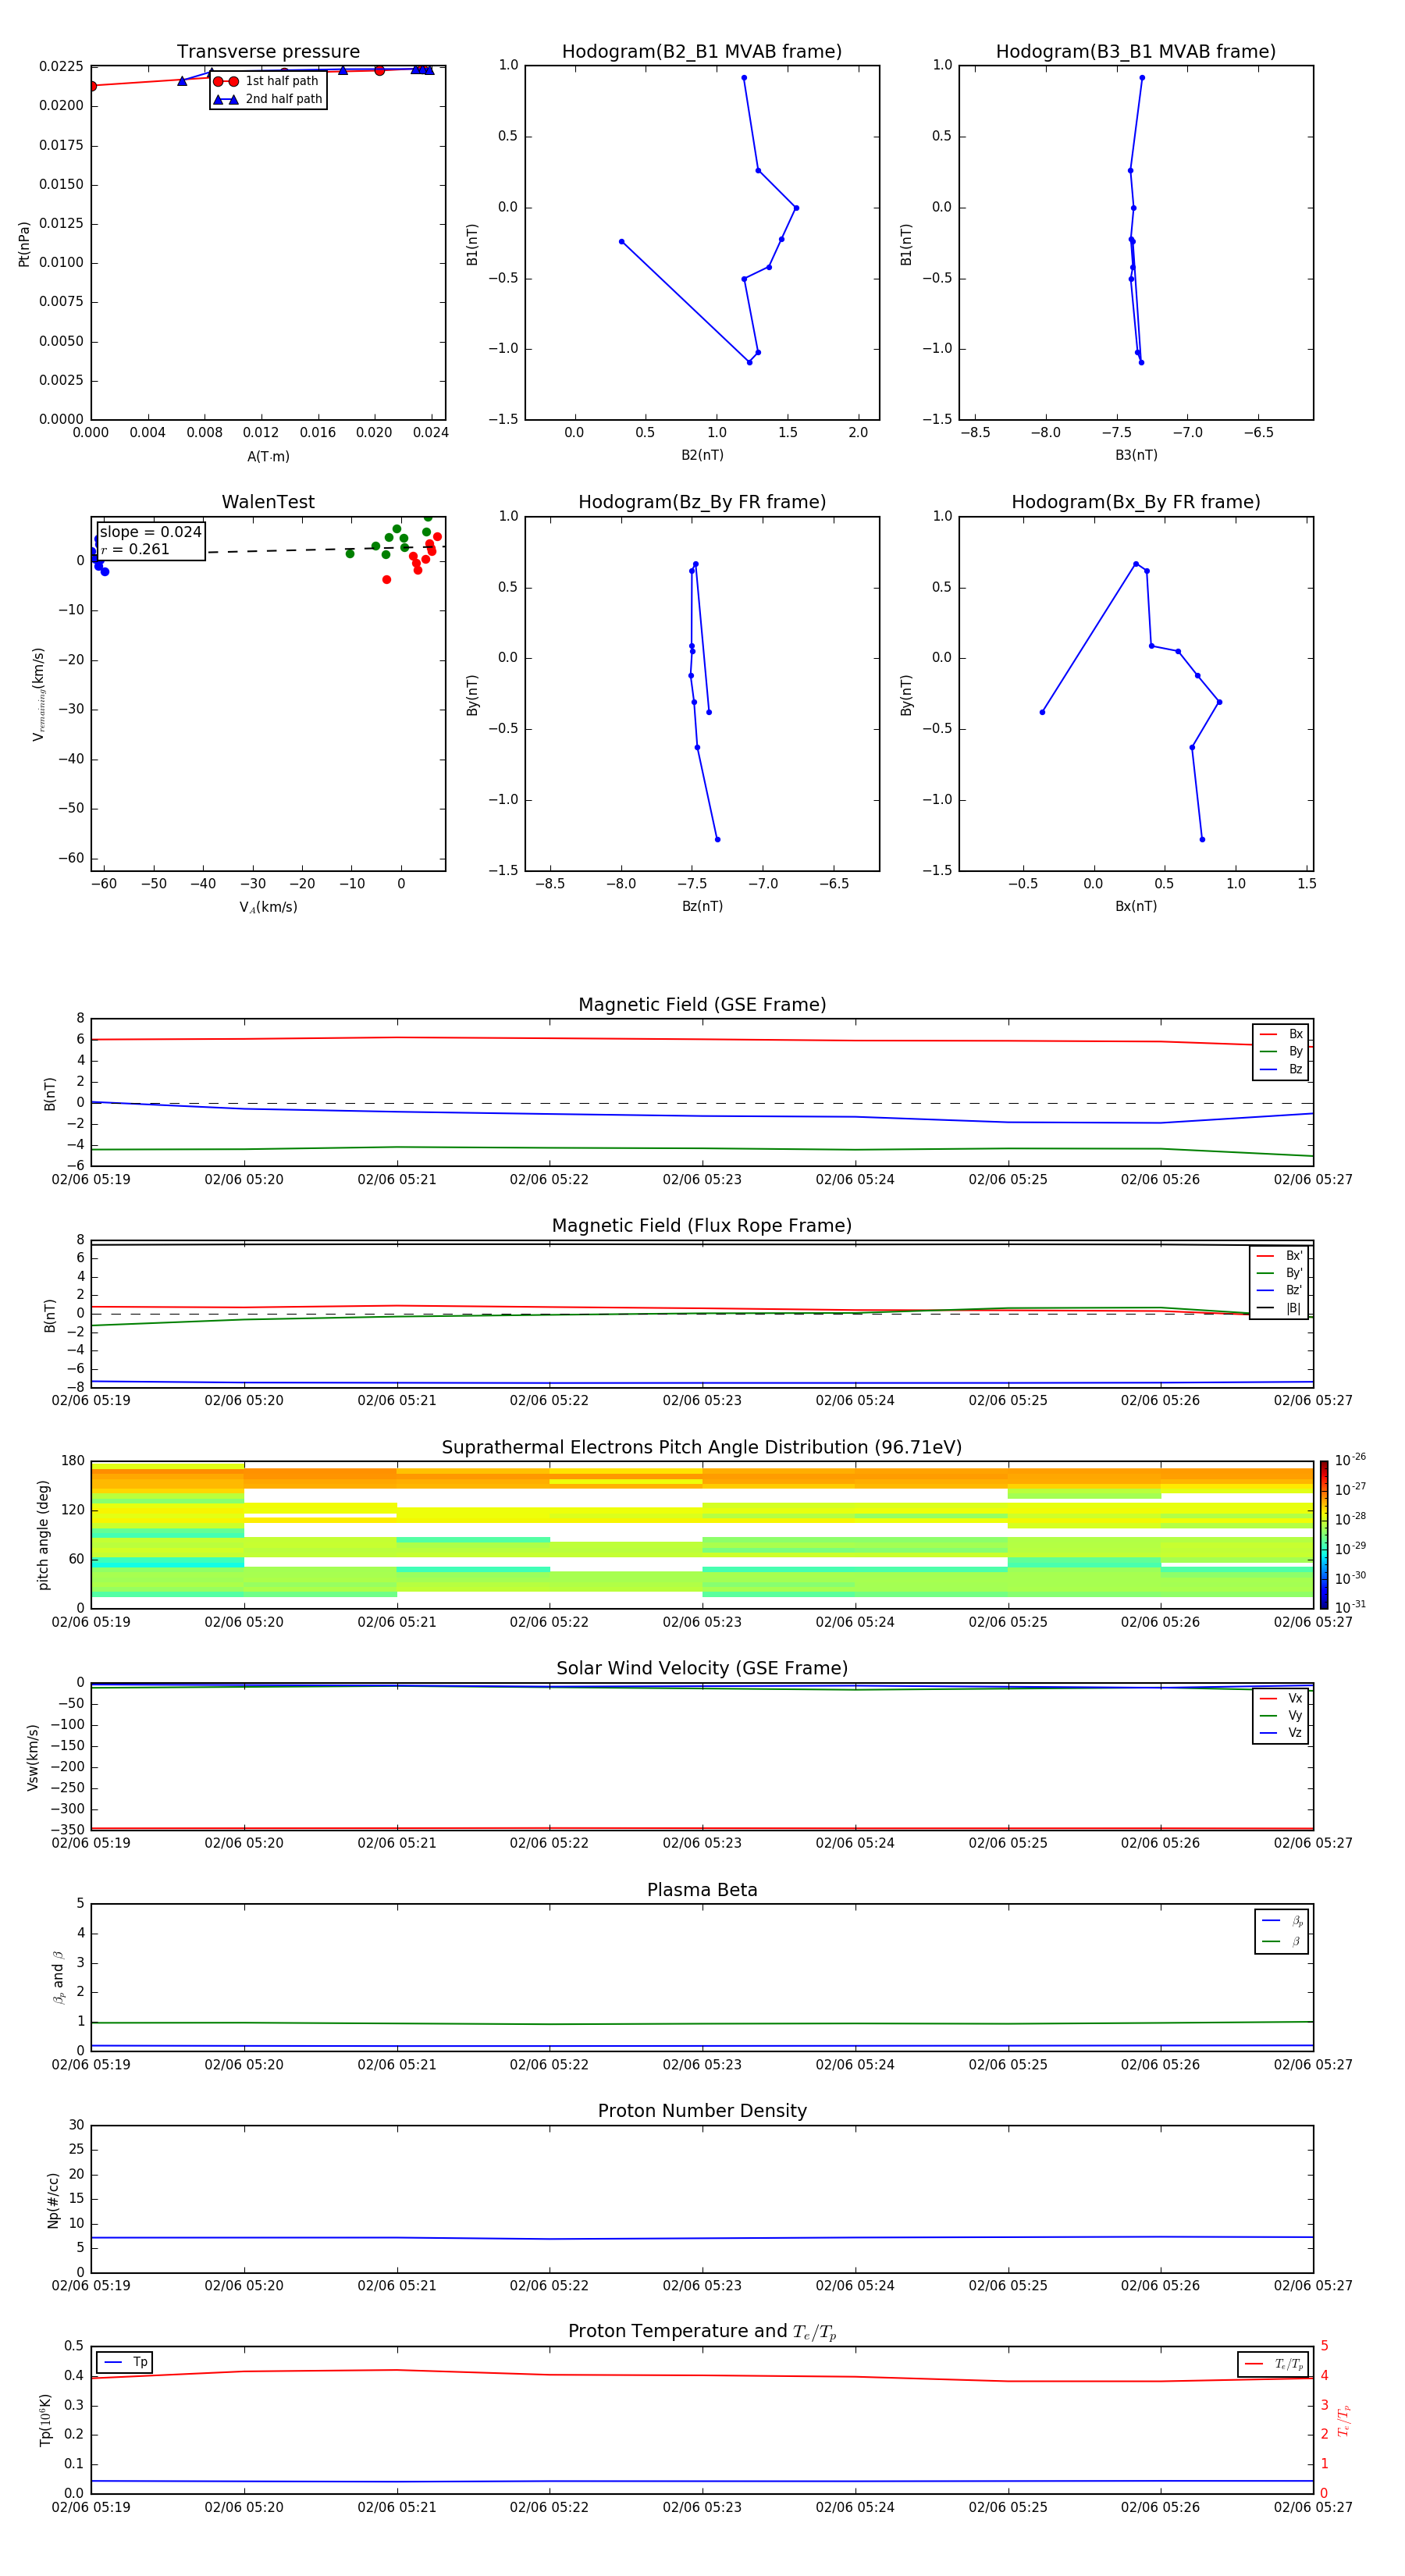
Task: Click the 'By' legend entry in GSE panel
Action: pos(1281,1051)
